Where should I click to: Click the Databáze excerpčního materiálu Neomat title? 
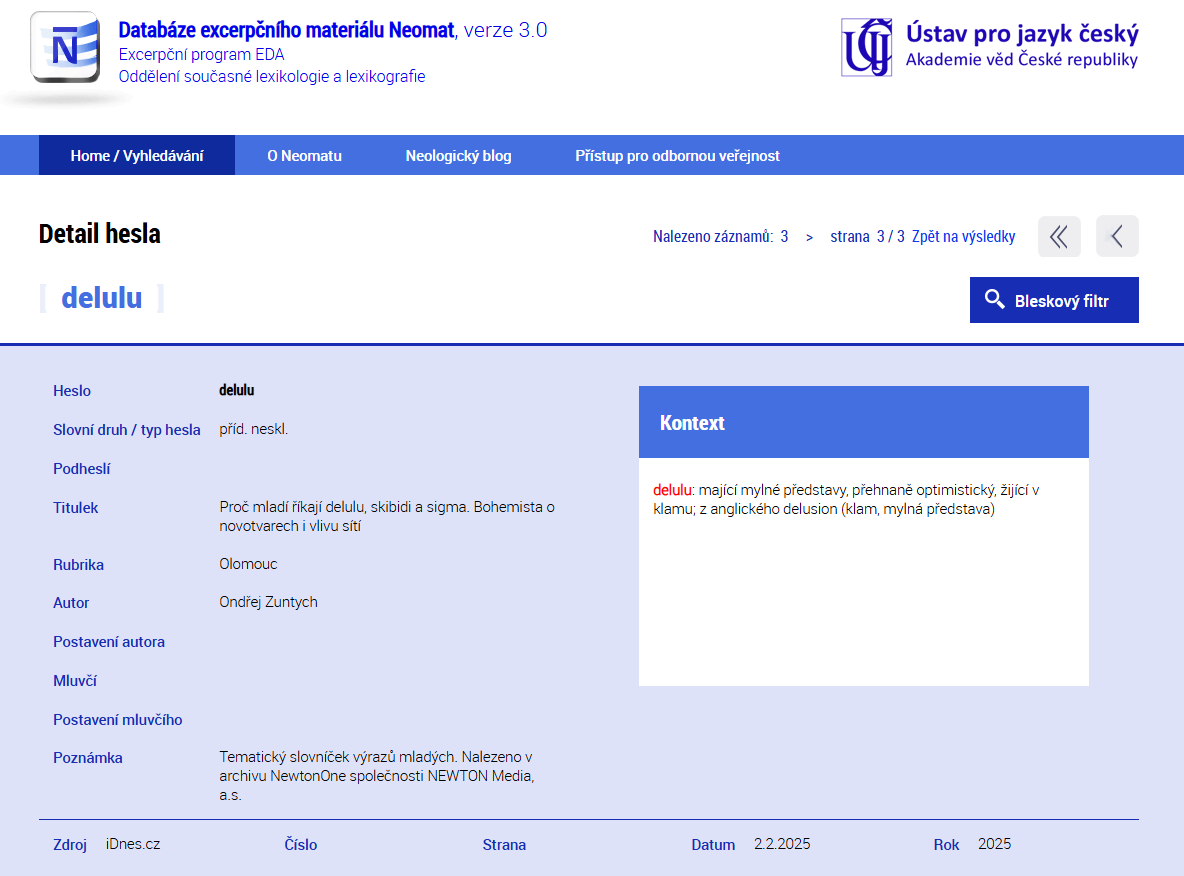tap(286, 30)
